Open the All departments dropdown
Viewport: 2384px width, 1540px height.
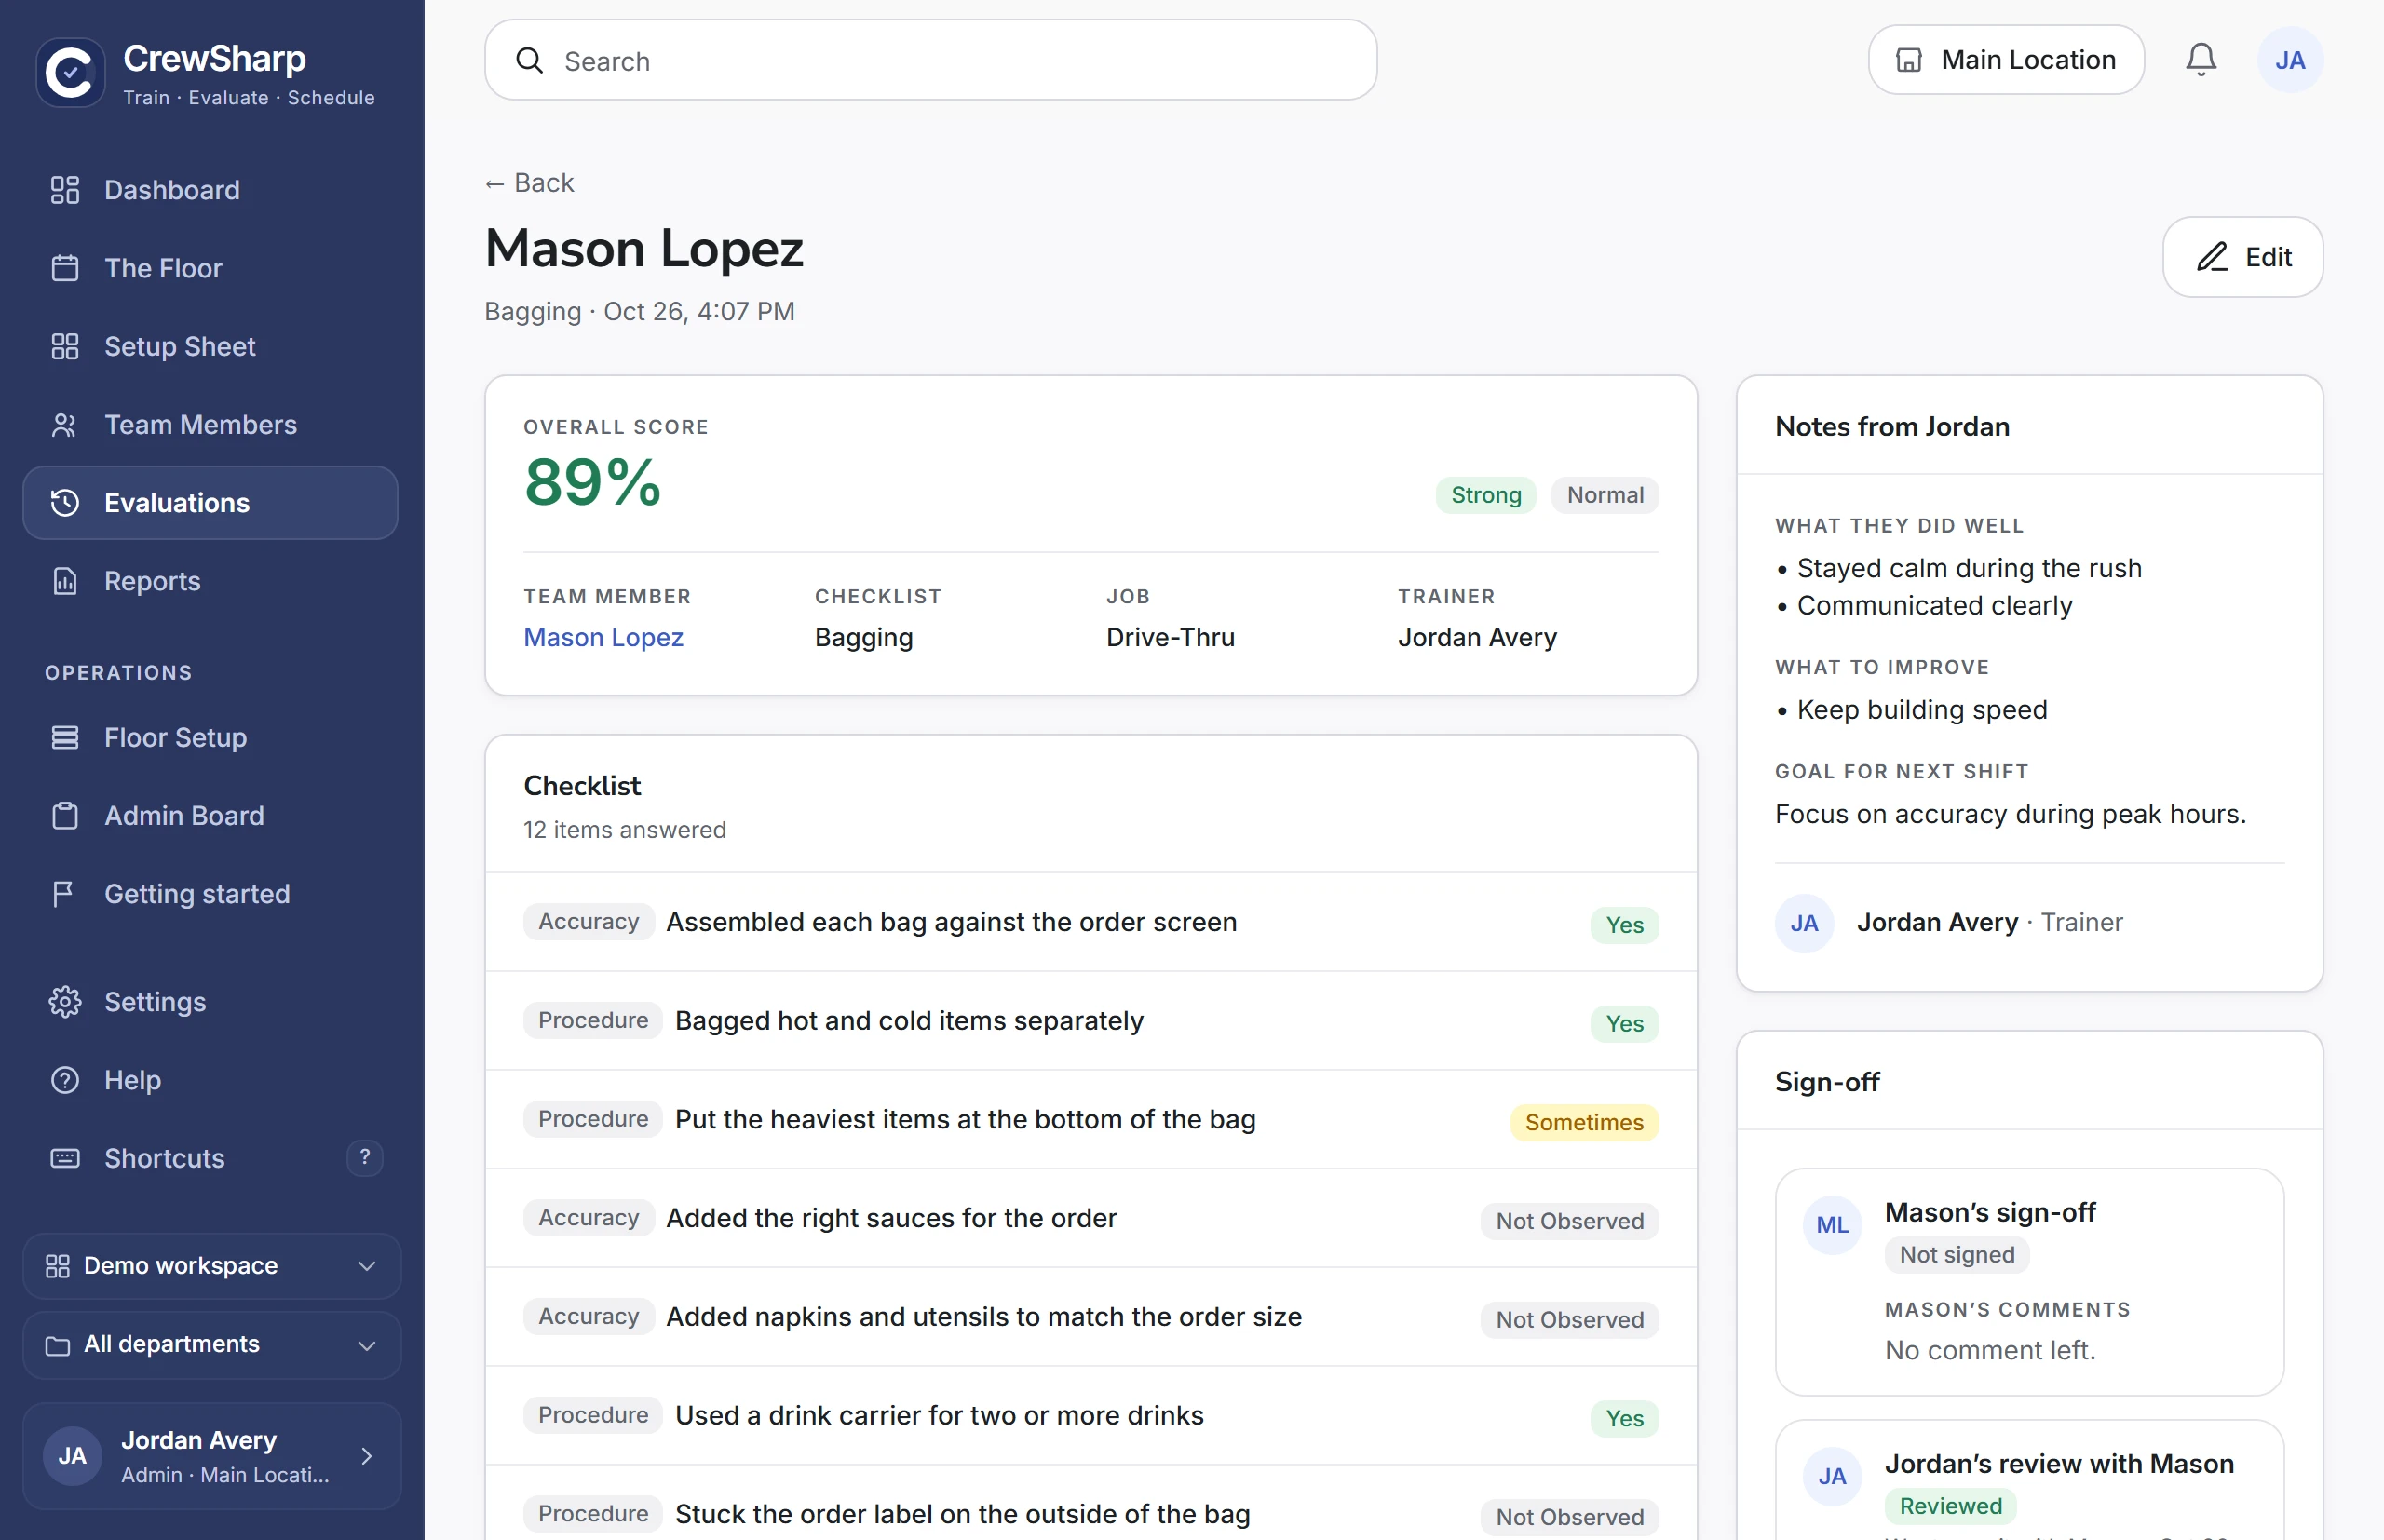point(212,1345)
